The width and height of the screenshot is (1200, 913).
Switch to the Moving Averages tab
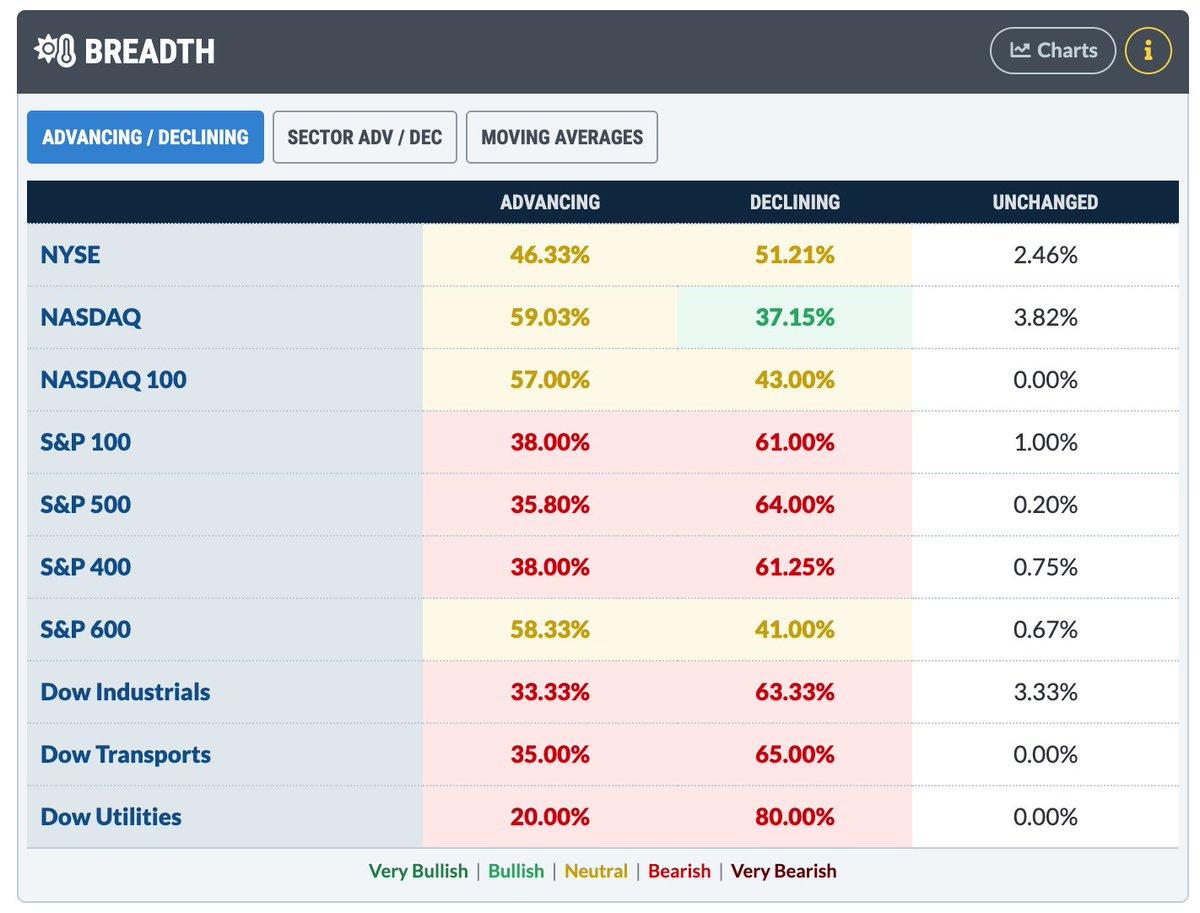tap(562, 137)
